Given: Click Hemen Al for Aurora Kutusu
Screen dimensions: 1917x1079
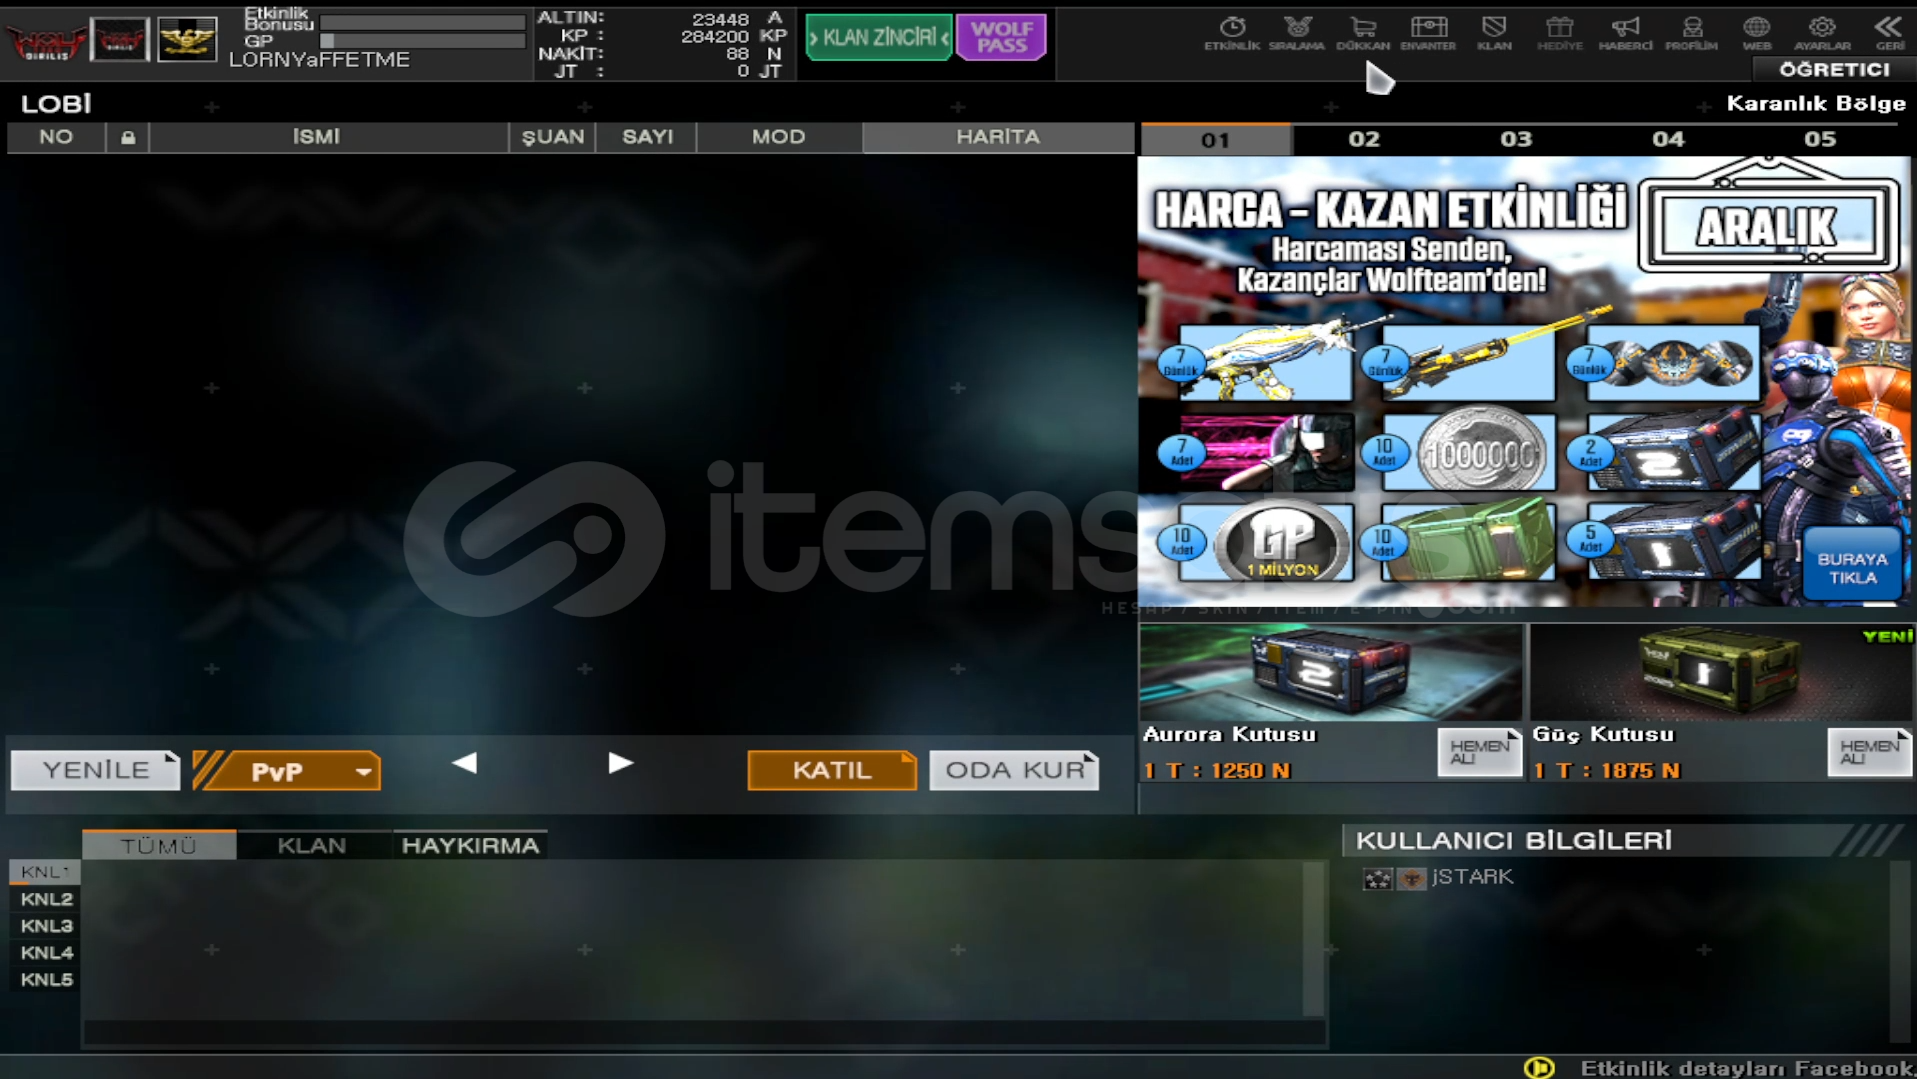Looking at the screenshot, I should pyautogui.click(x=1479, y=752).
